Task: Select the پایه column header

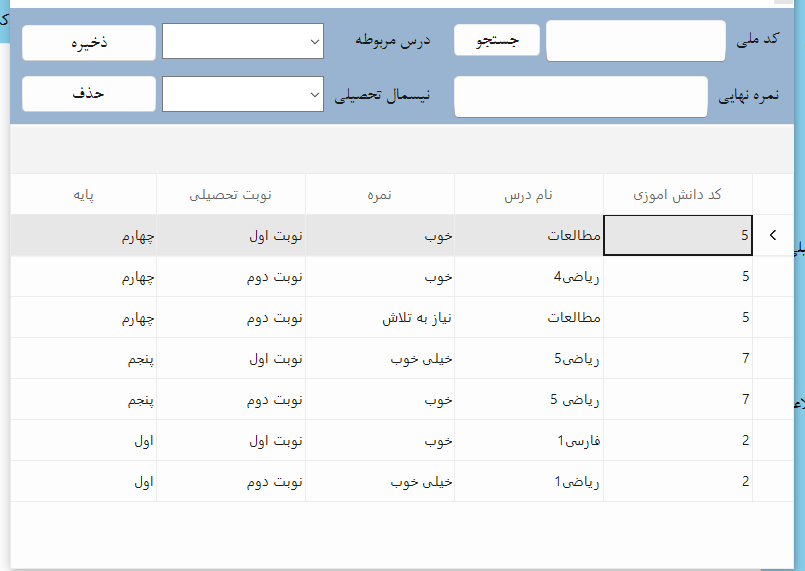Action: (x=84, y=195)
